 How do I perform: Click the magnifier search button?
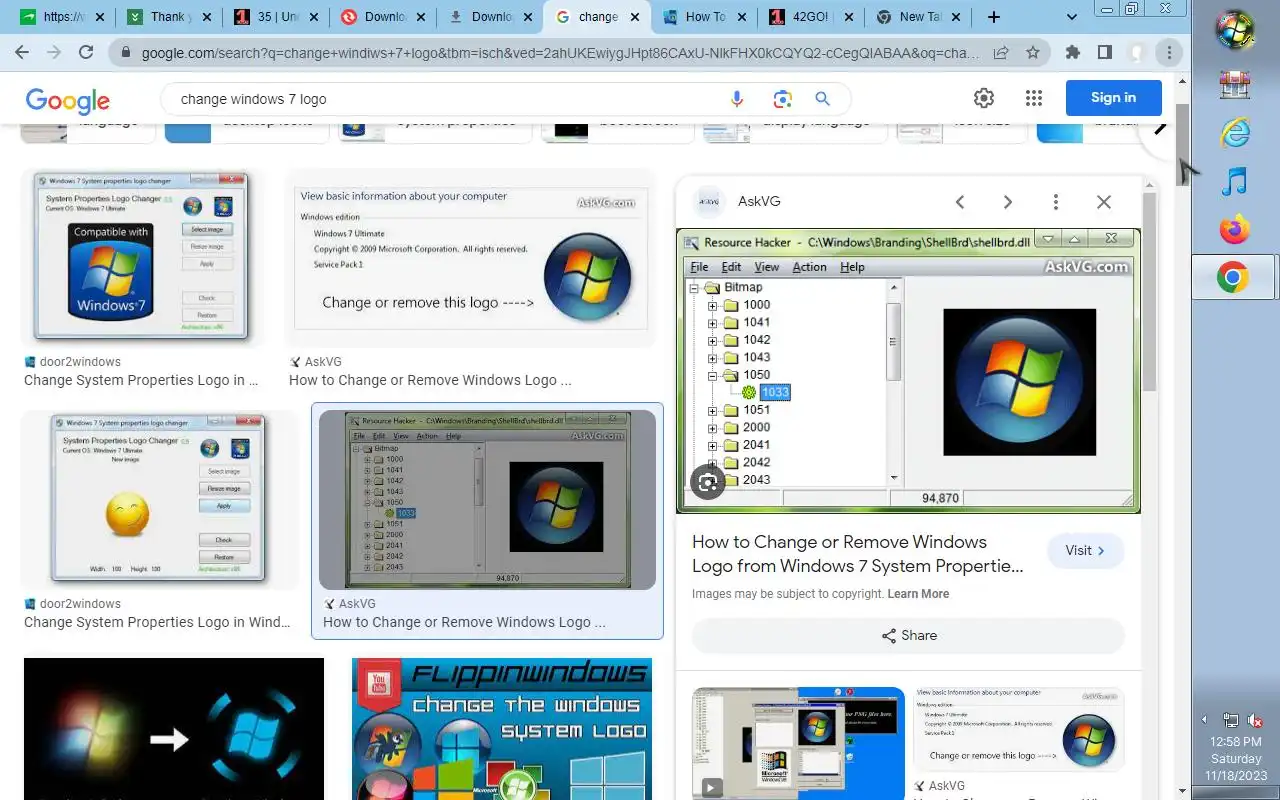coord(823,99)
